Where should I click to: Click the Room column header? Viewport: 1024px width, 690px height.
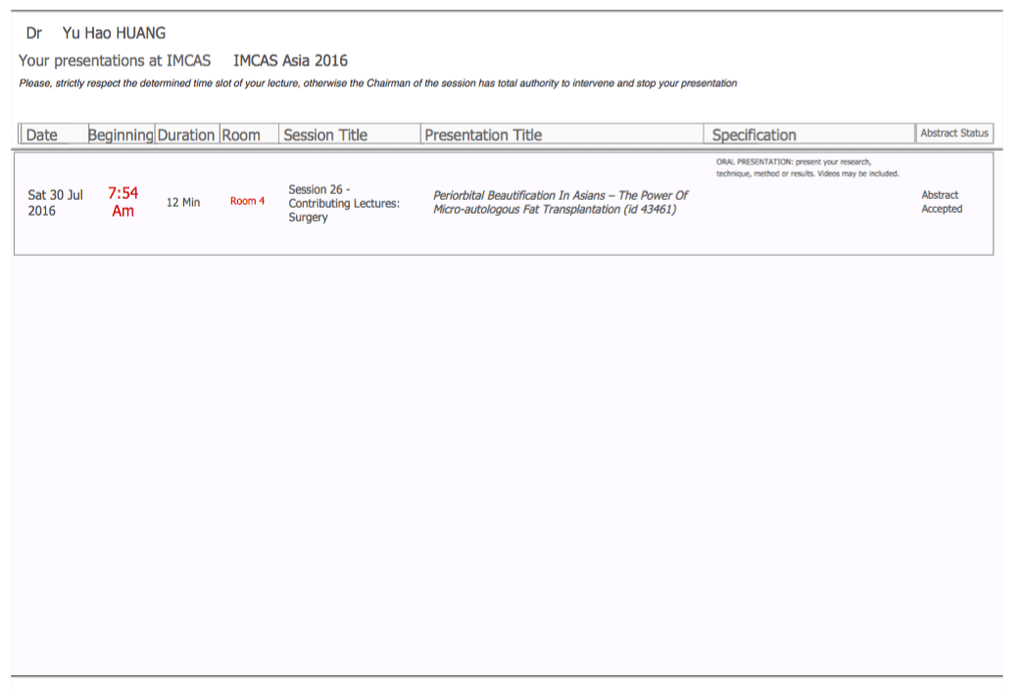point(249,134)
